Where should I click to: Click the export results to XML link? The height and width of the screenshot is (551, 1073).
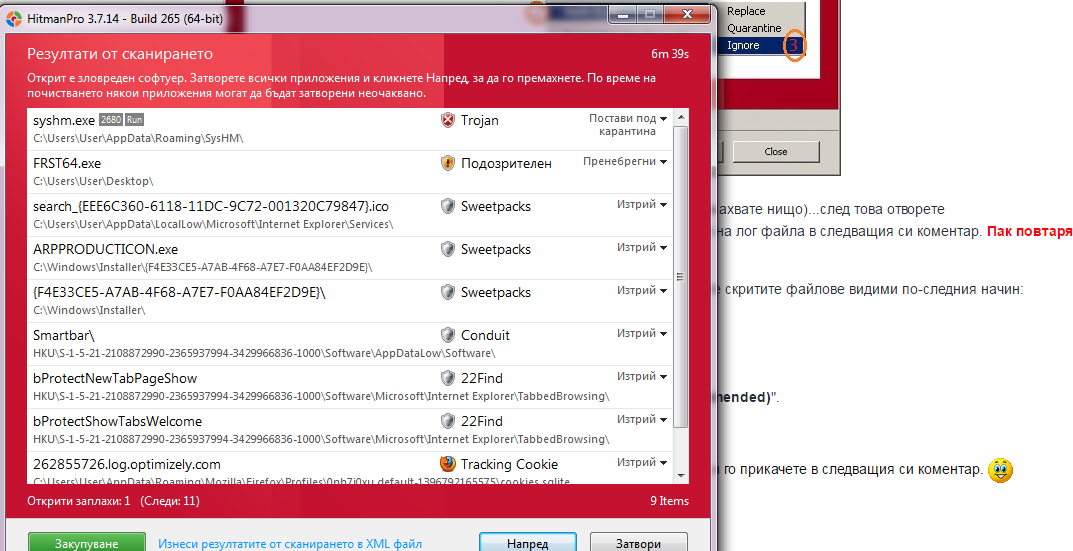(x=290, y=544)
